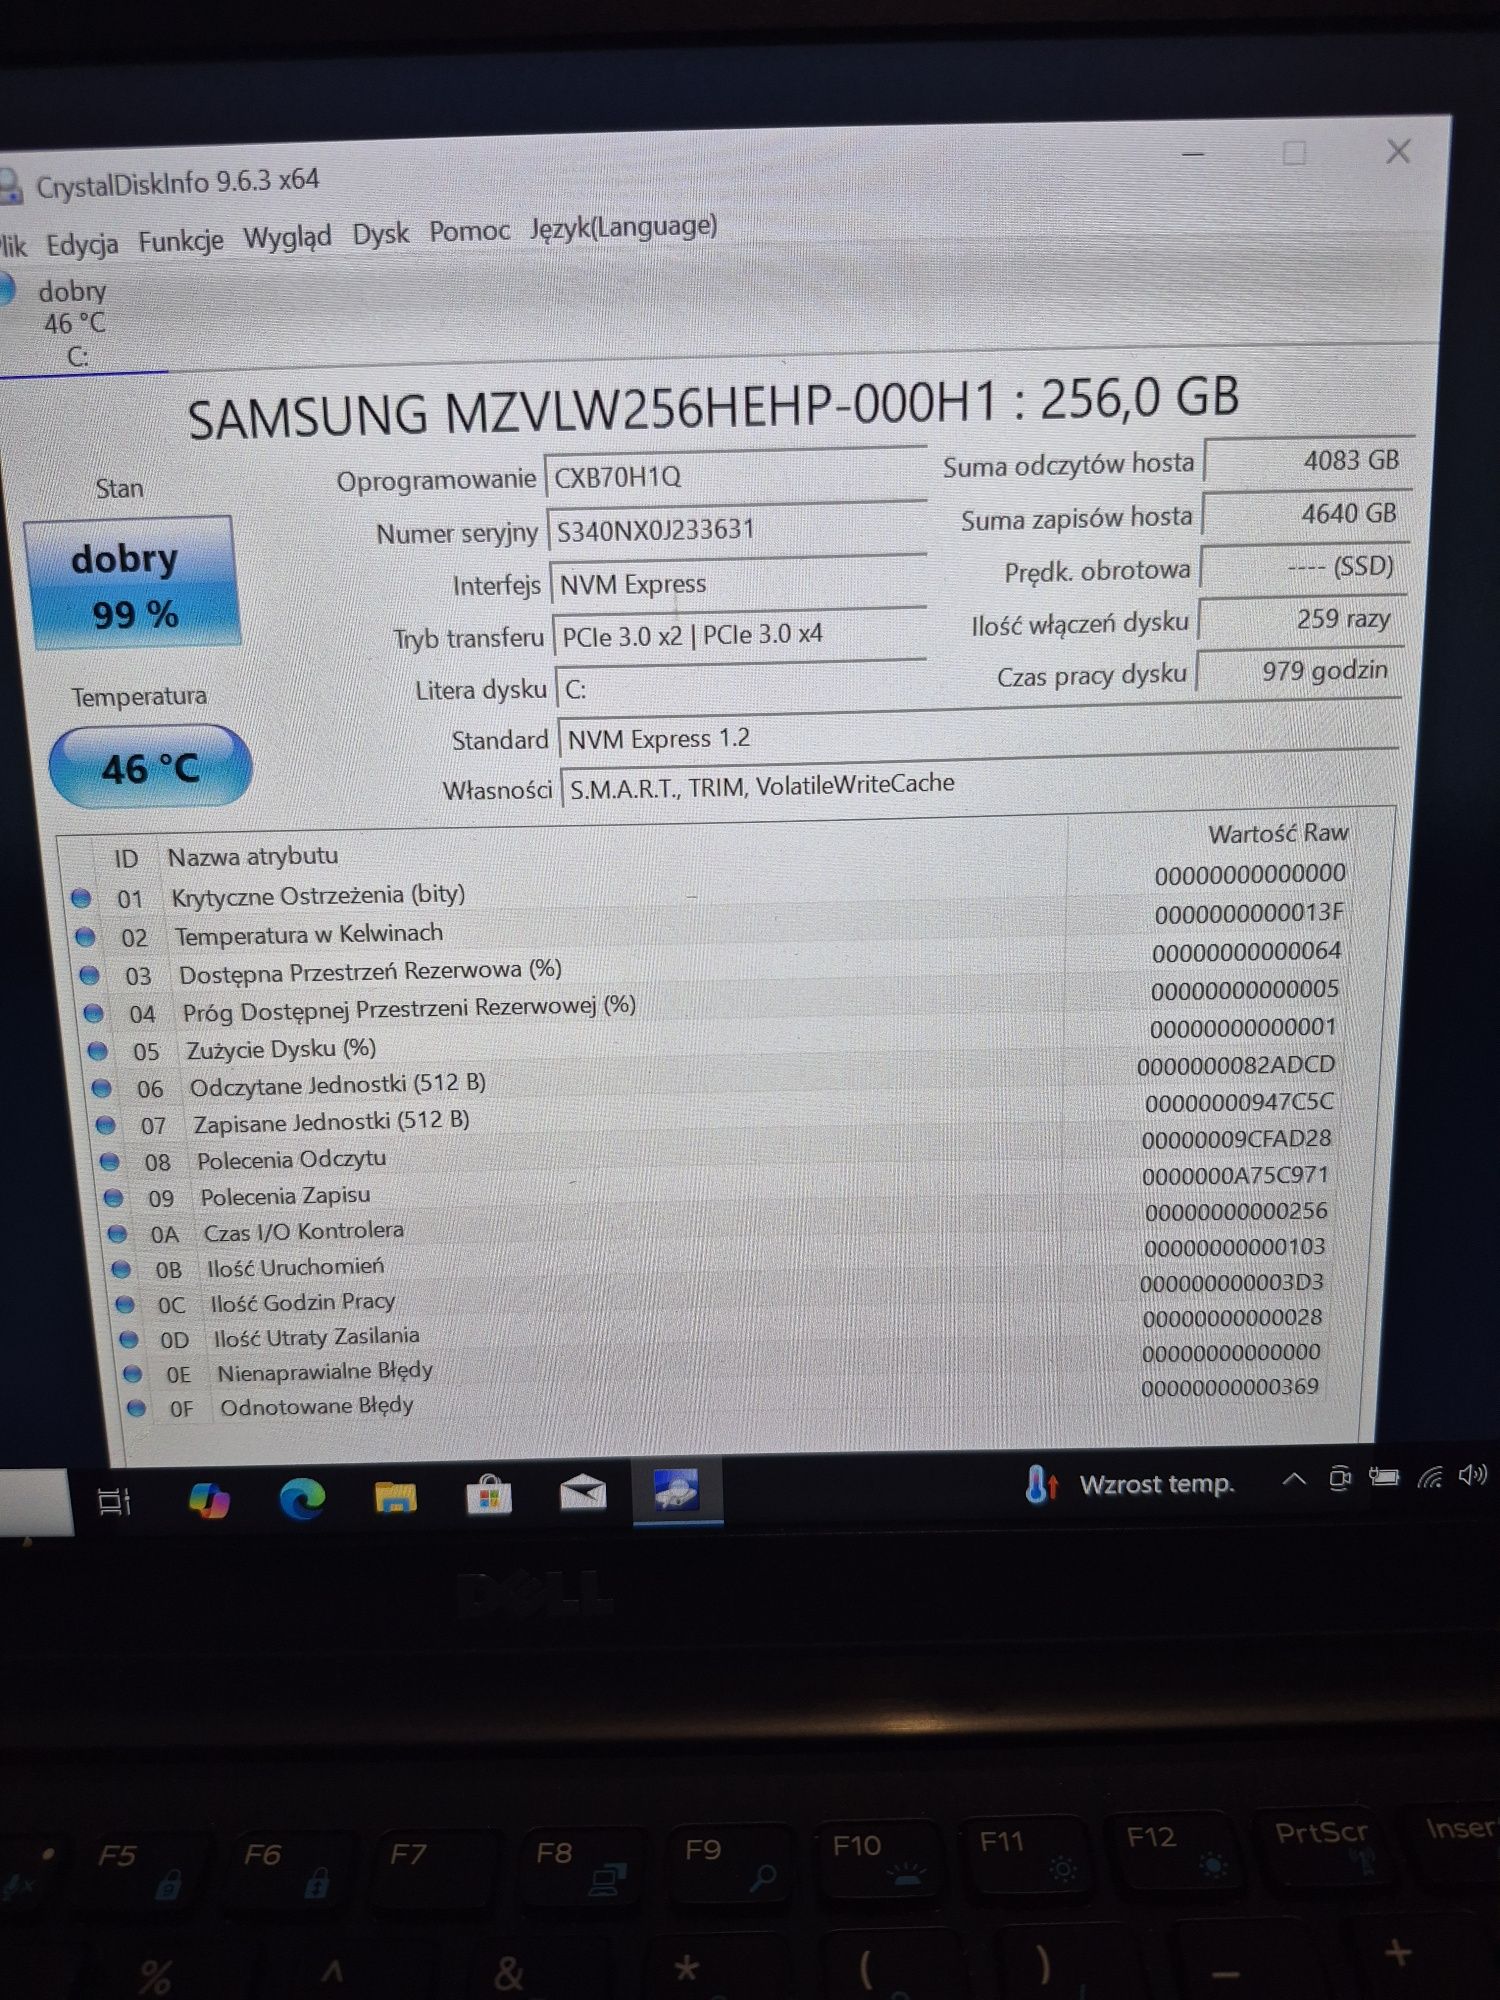
Task: Click the Wartość Raw column header
Action: click(x=1278, y=833)
